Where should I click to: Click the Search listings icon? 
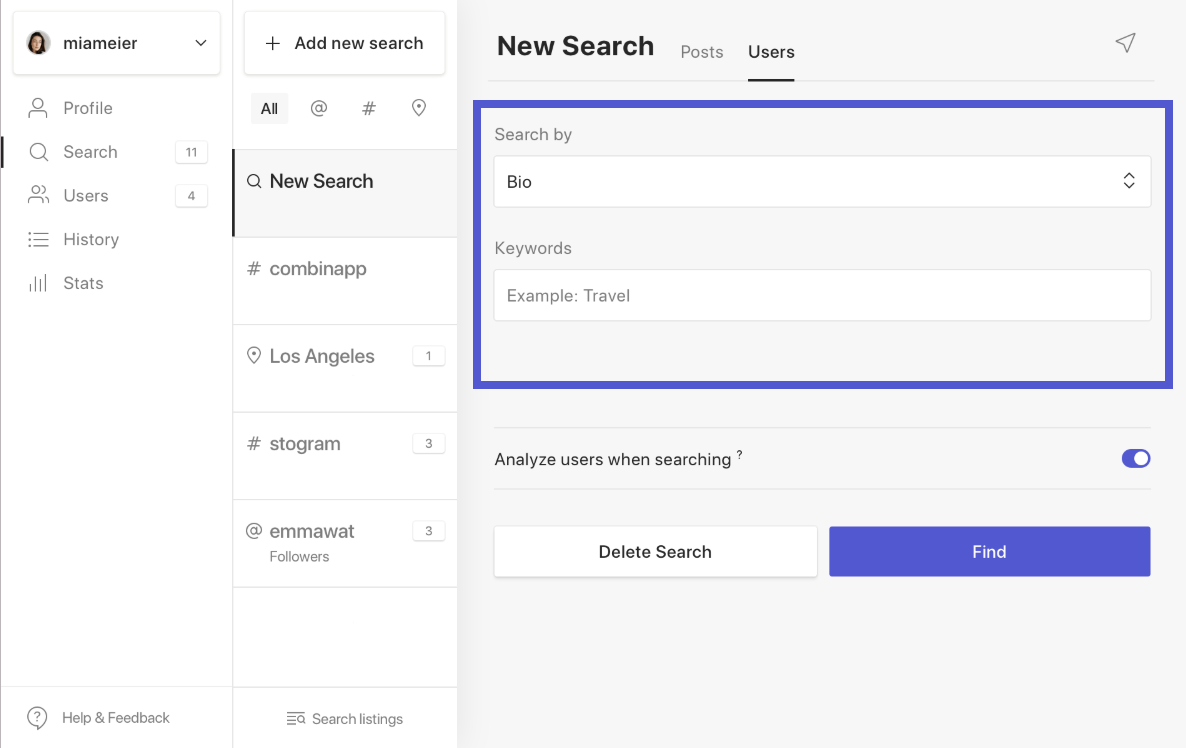point(296,719)
